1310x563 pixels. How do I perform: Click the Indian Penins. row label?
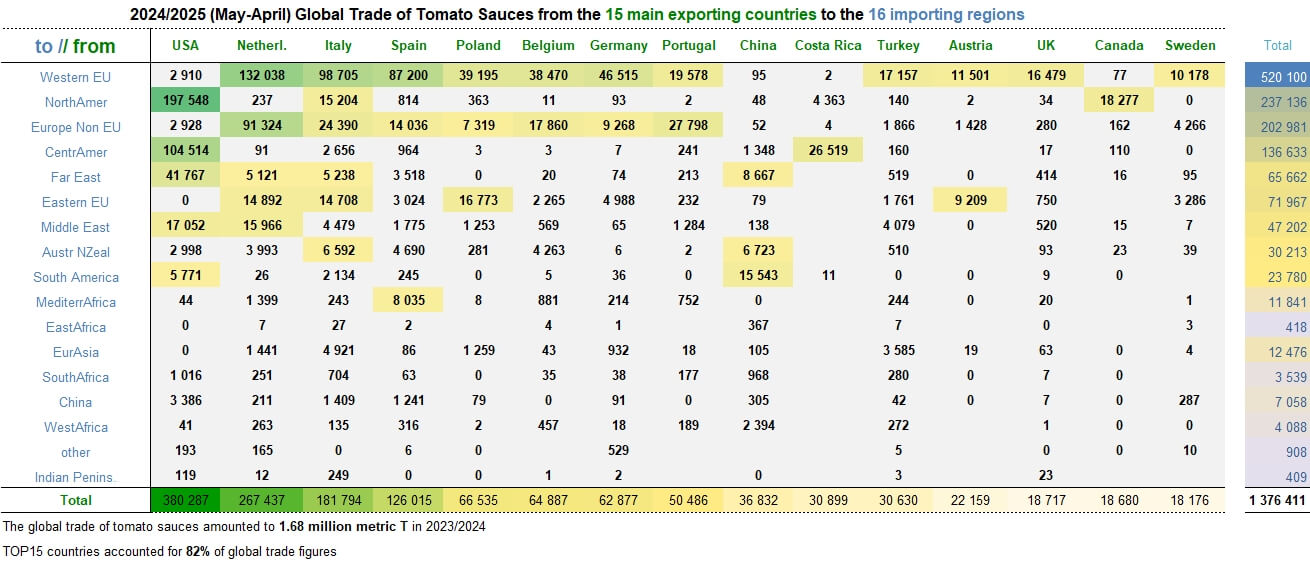point(76,477)
